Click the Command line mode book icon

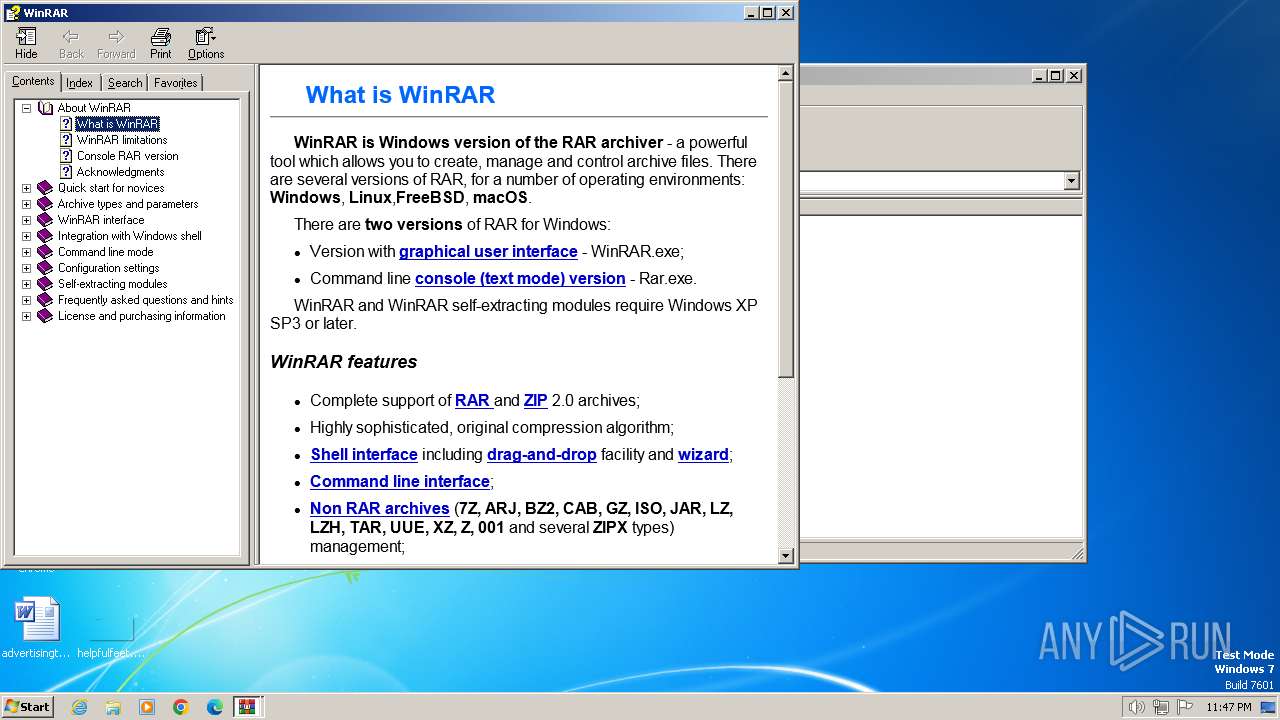(45, 252)
